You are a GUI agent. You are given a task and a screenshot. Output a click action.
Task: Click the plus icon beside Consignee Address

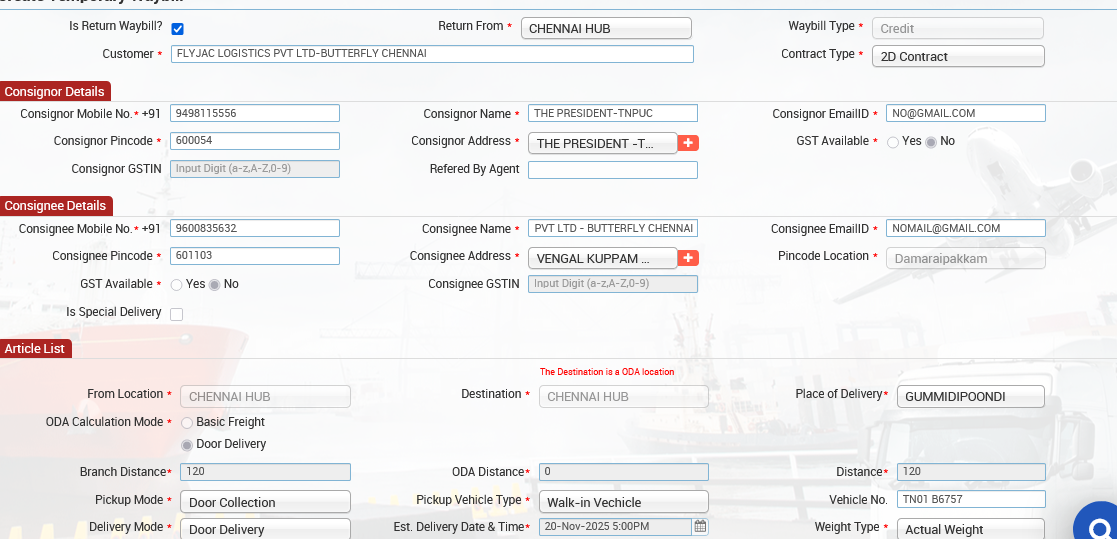(688, 258)
